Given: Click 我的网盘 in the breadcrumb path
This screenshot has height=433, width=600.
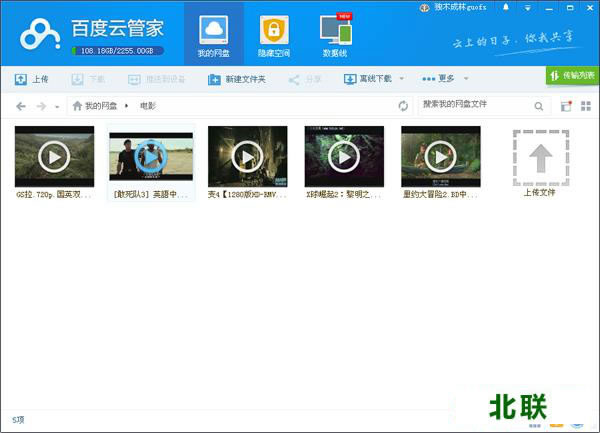Looking at the screenshot, I should [101, 106].
